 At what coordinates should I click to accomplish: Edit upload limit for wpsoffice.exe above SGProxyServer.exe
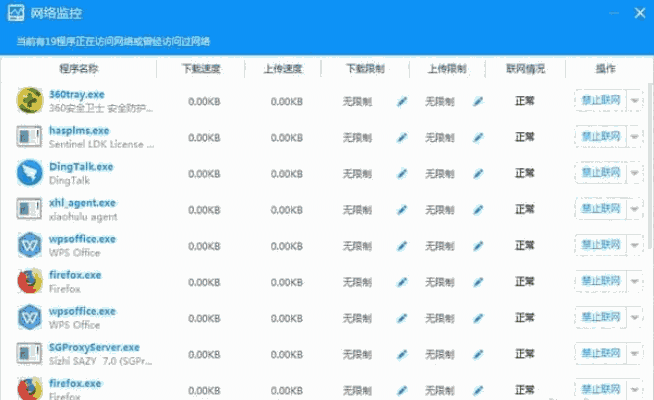(x=478, y=318)
